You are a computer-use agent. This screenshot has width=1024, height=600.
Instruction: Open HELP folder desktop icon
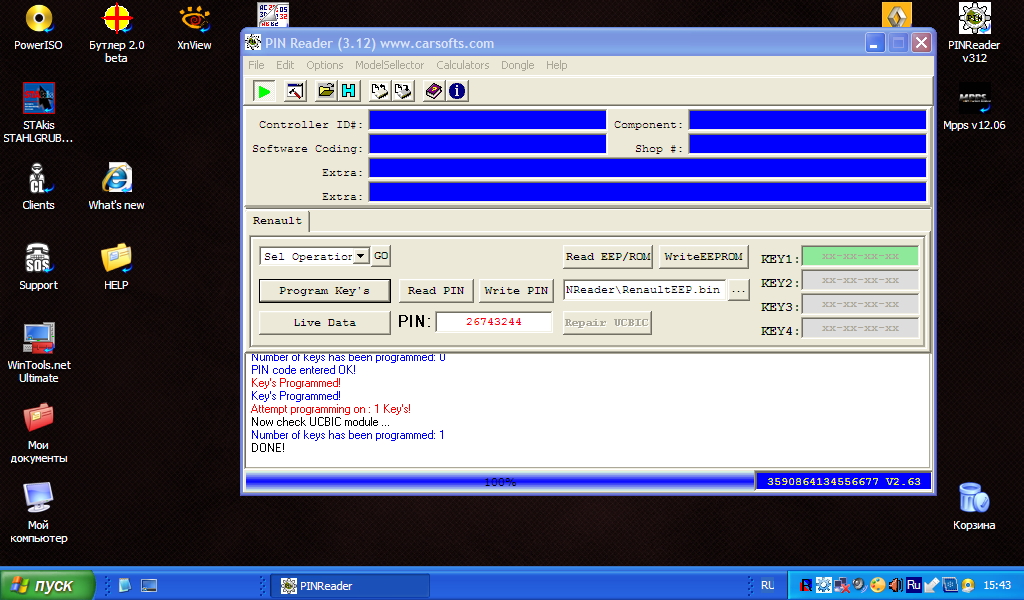click(x=116, y=267)
